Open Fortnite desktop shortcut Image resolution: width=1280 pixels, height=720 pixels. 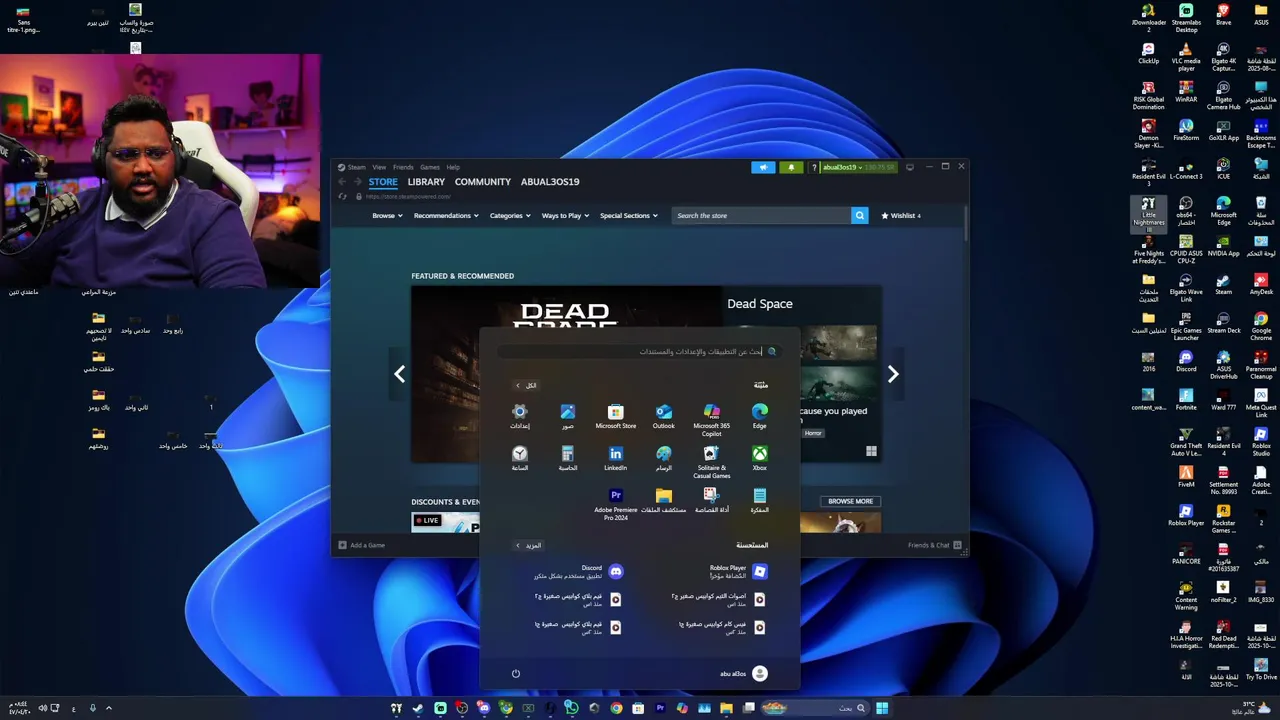[x=1186, y=399]
